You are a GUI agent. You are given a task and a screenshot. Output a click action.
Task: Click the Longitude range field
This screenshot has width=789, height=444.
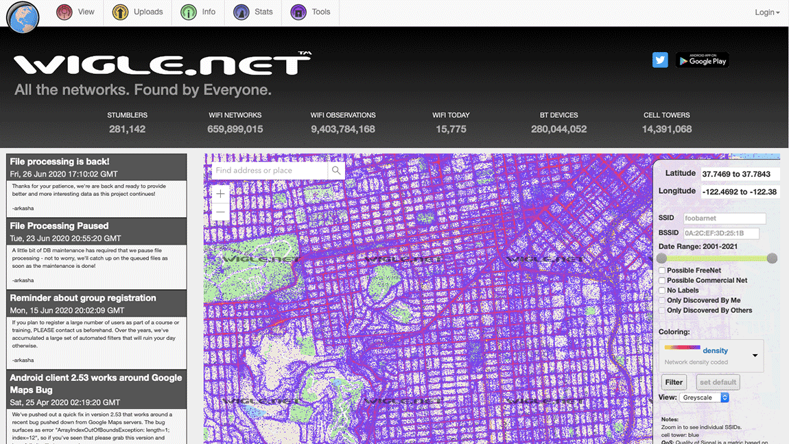click(740, 192)
